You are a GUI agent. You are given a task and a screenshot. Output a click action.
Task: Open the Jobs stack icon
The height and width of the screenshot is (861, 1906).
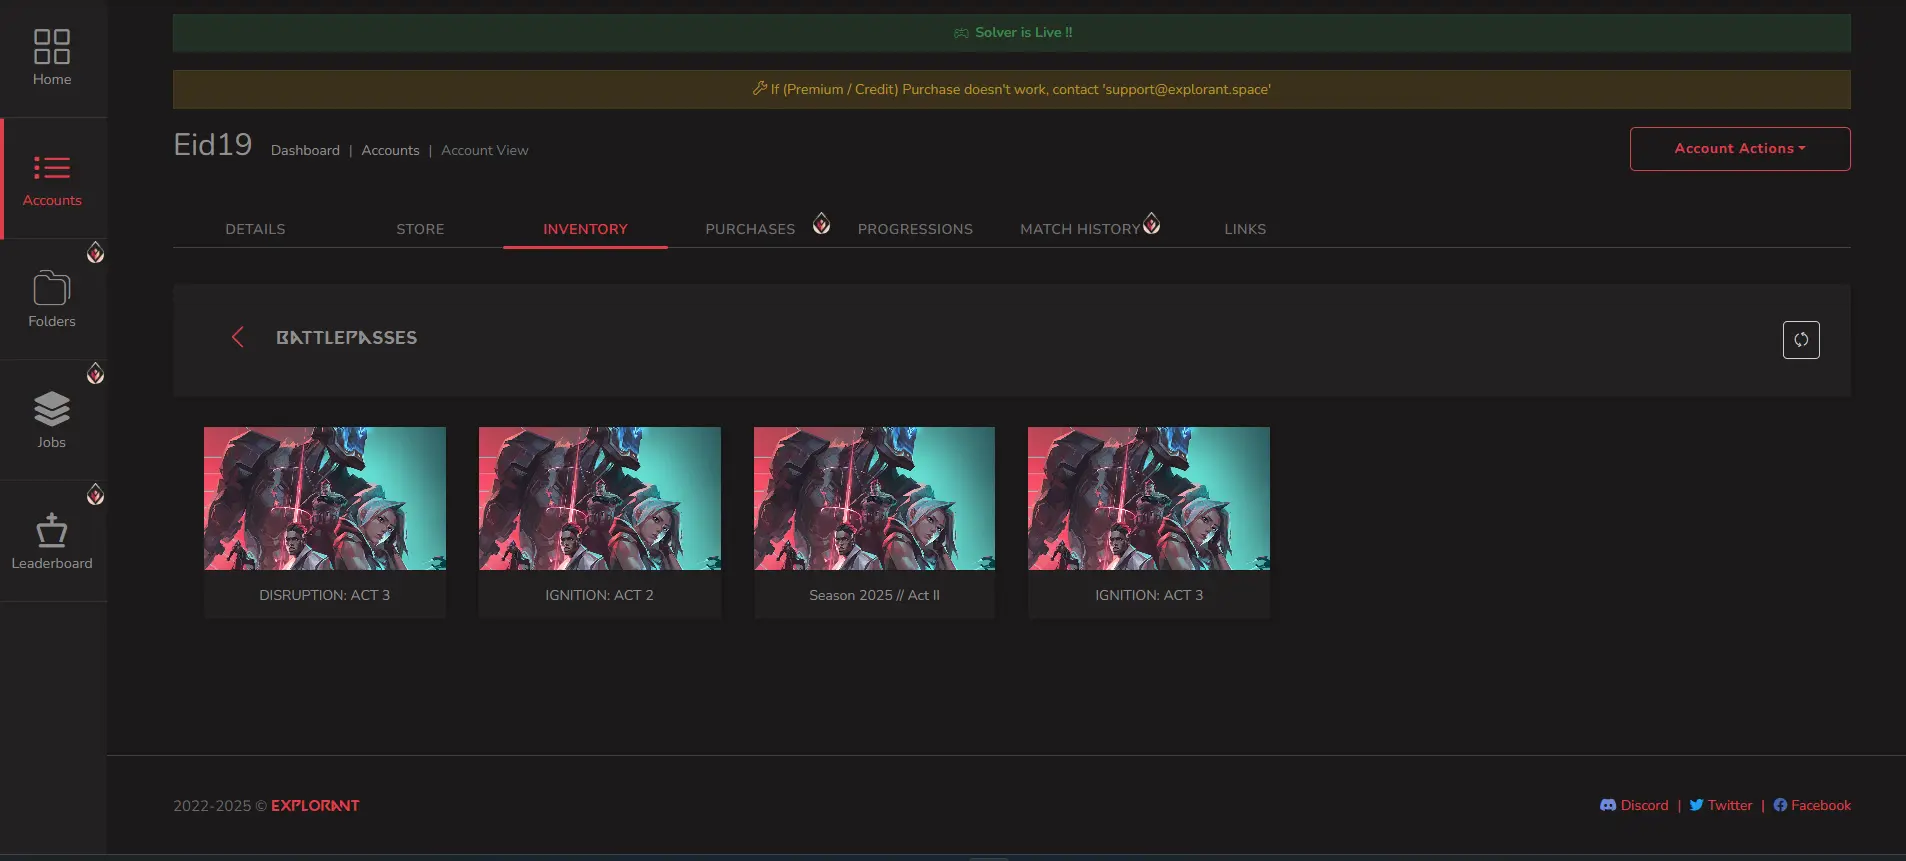click(52, 409)
